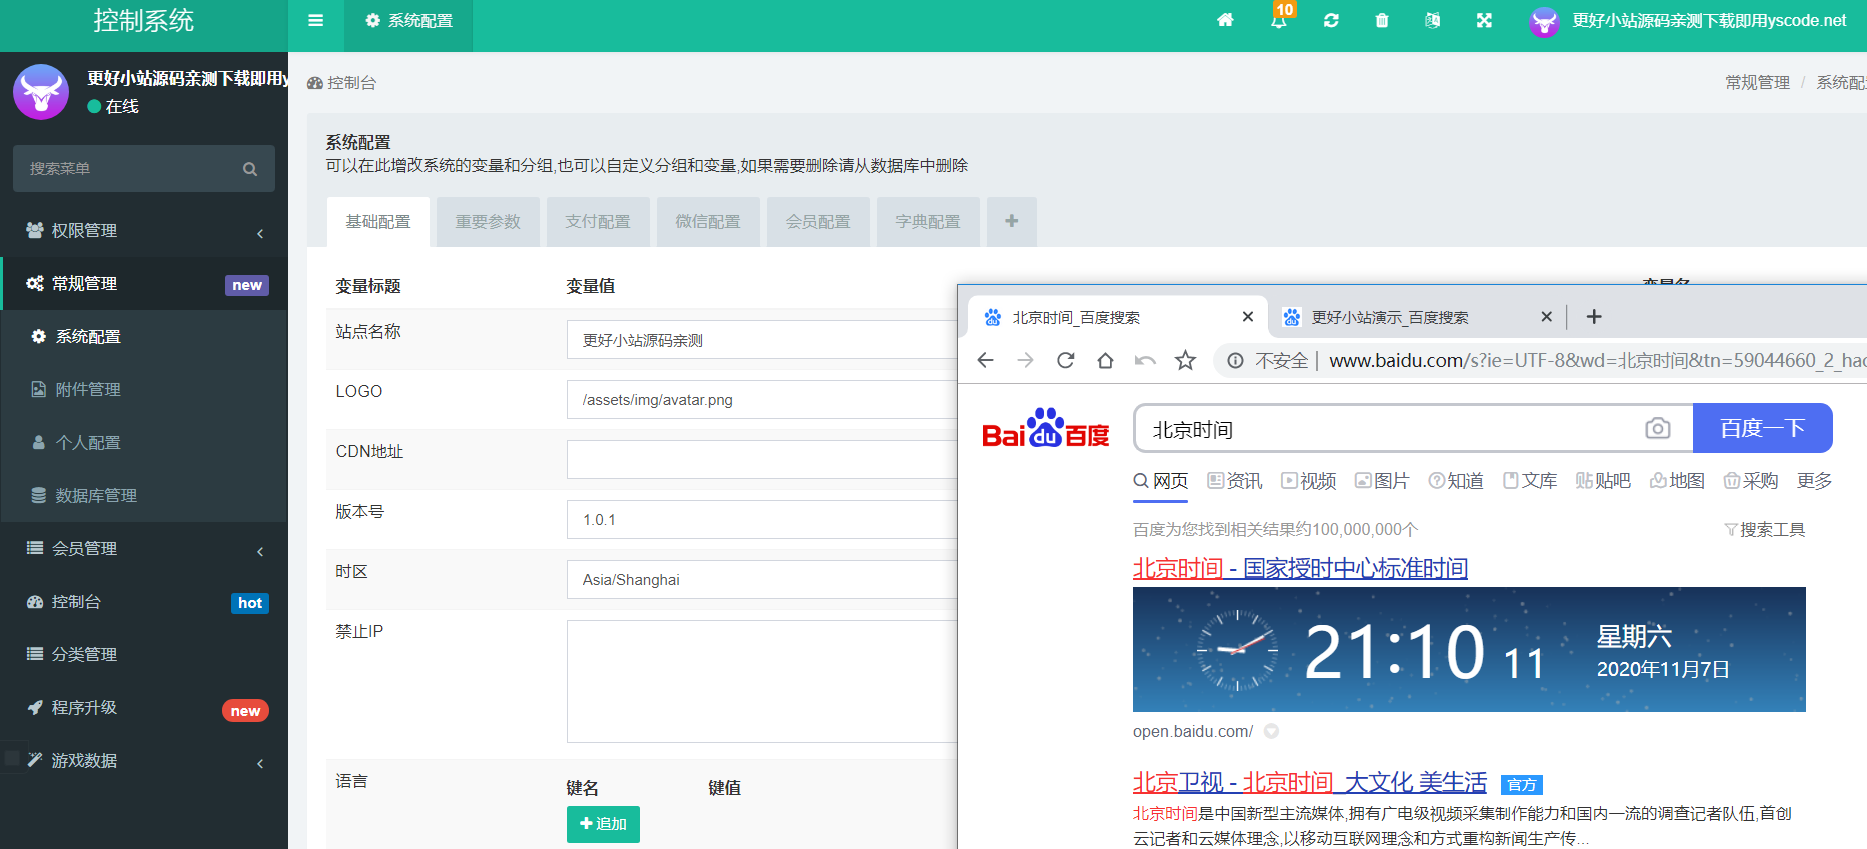
Task: Reload the Baidu page
Action: (1065, 360)
